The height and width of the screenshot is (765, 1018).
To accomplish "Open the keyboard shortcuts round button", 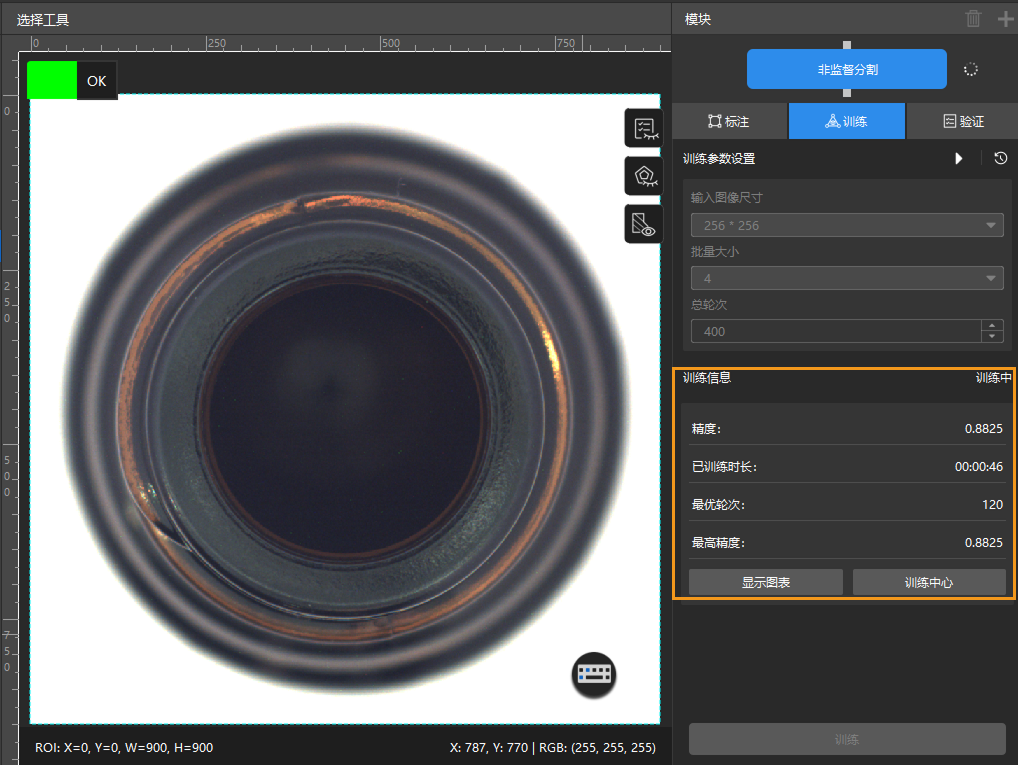I will pyautogui.click(x=594, y=674).
